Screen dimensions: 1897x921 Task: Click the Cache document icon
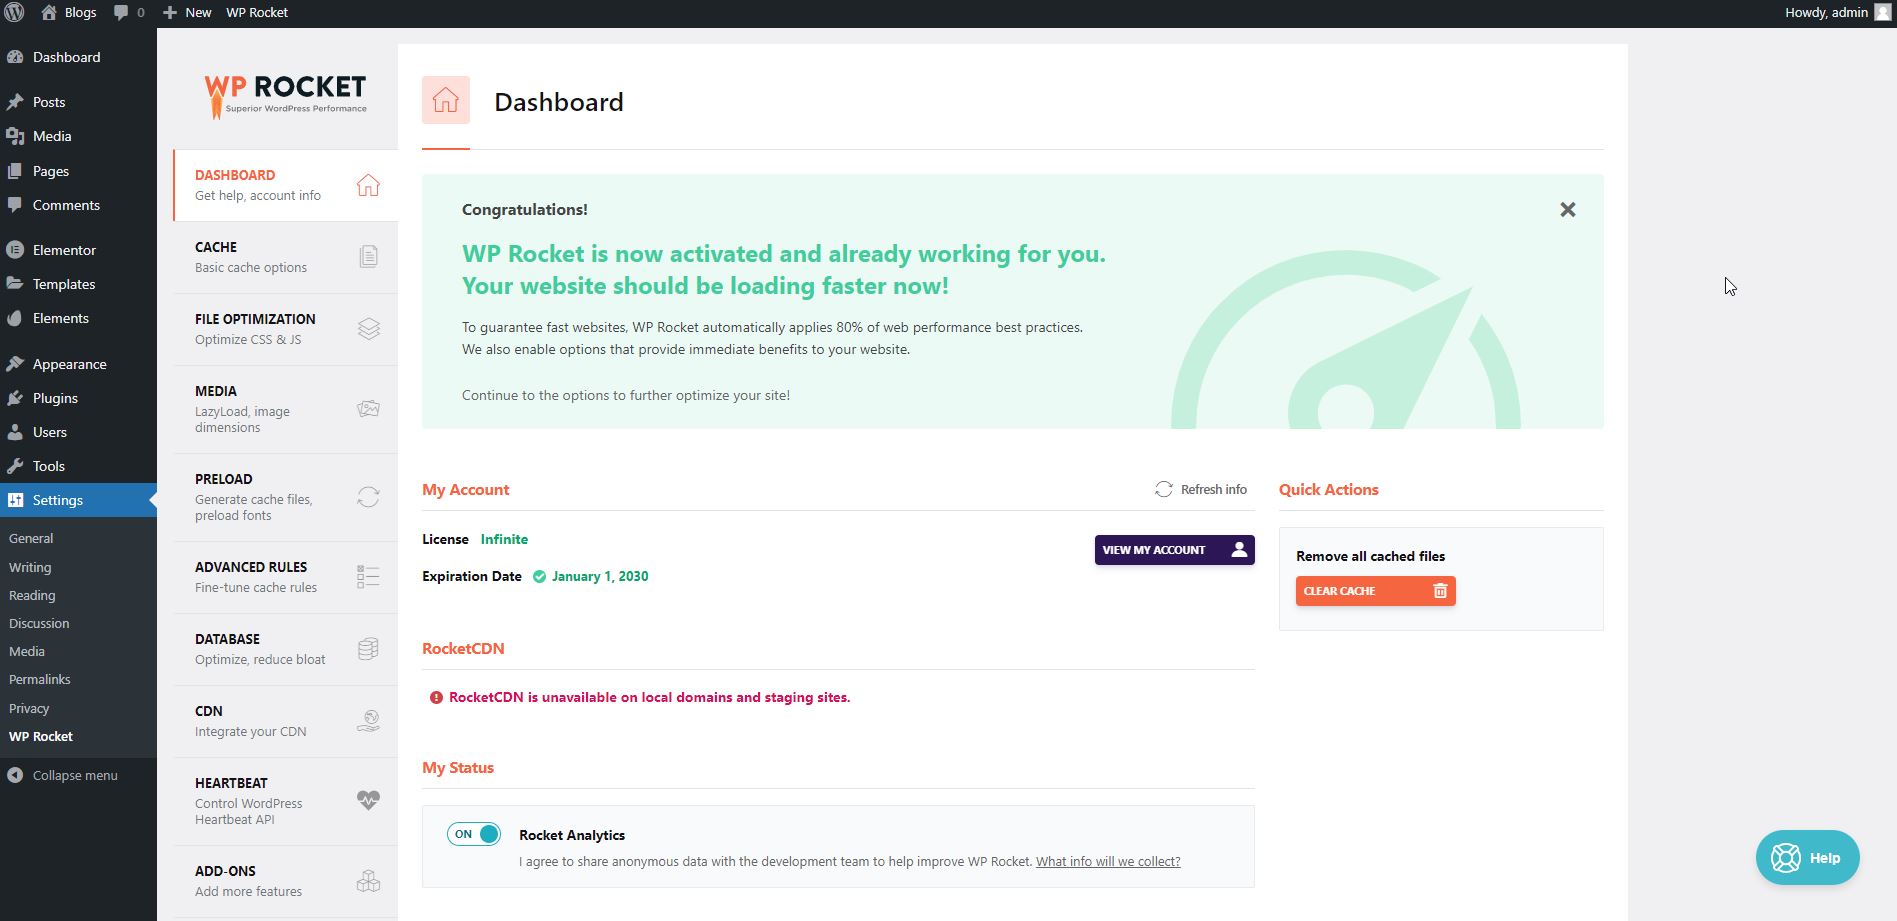pyautogui.click(x=368, y=257)
